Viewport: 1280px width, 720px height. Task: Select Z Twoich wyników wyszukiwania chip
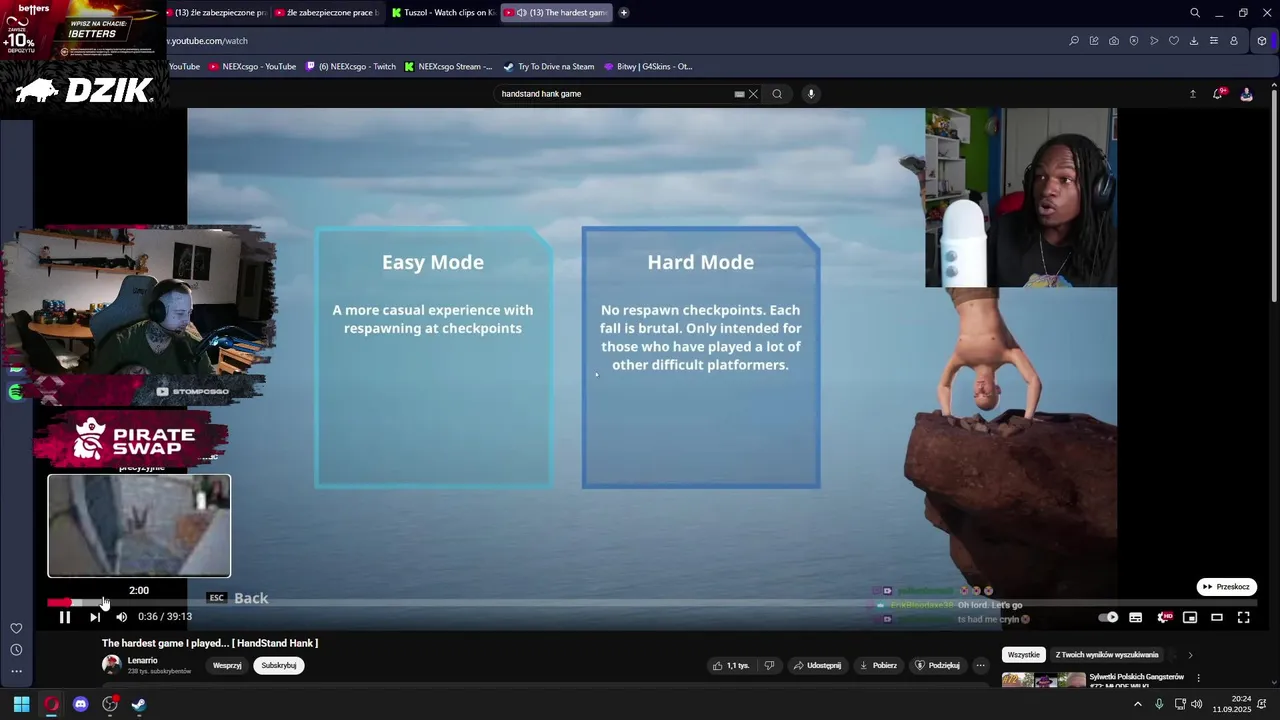tap(1107, 655)
